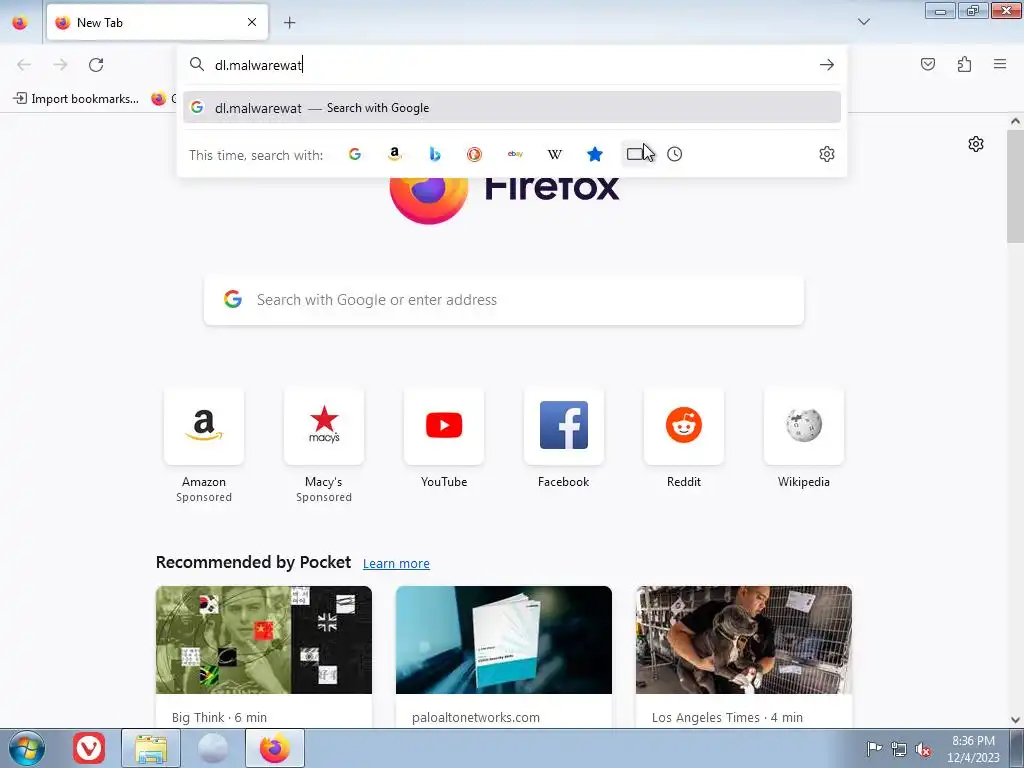Select dl.malwarewat Search with Google suggestion
Screen dimensions: 1024x768
pyautogui.click(x=512, y=108)
